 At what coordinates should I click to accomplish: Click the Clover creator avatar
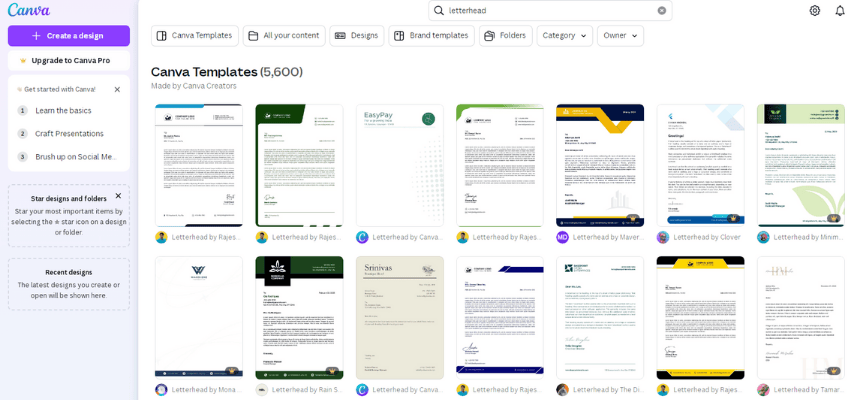coord(663,237)
